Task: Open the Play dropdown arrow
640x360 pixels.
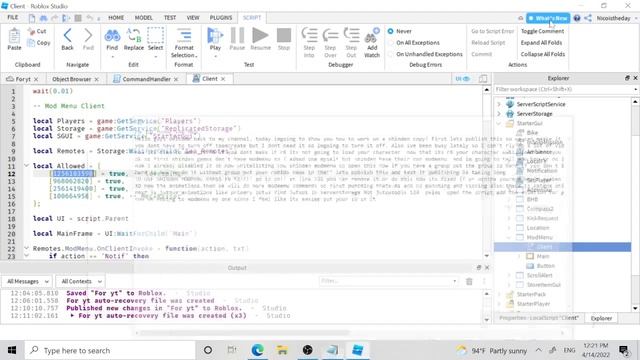Action: click(215, 56)
